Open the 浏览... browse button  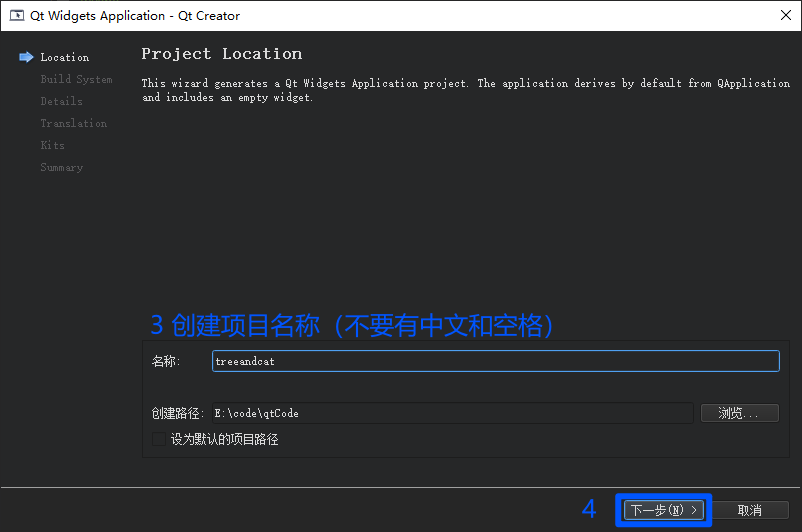tap(740, 413)
